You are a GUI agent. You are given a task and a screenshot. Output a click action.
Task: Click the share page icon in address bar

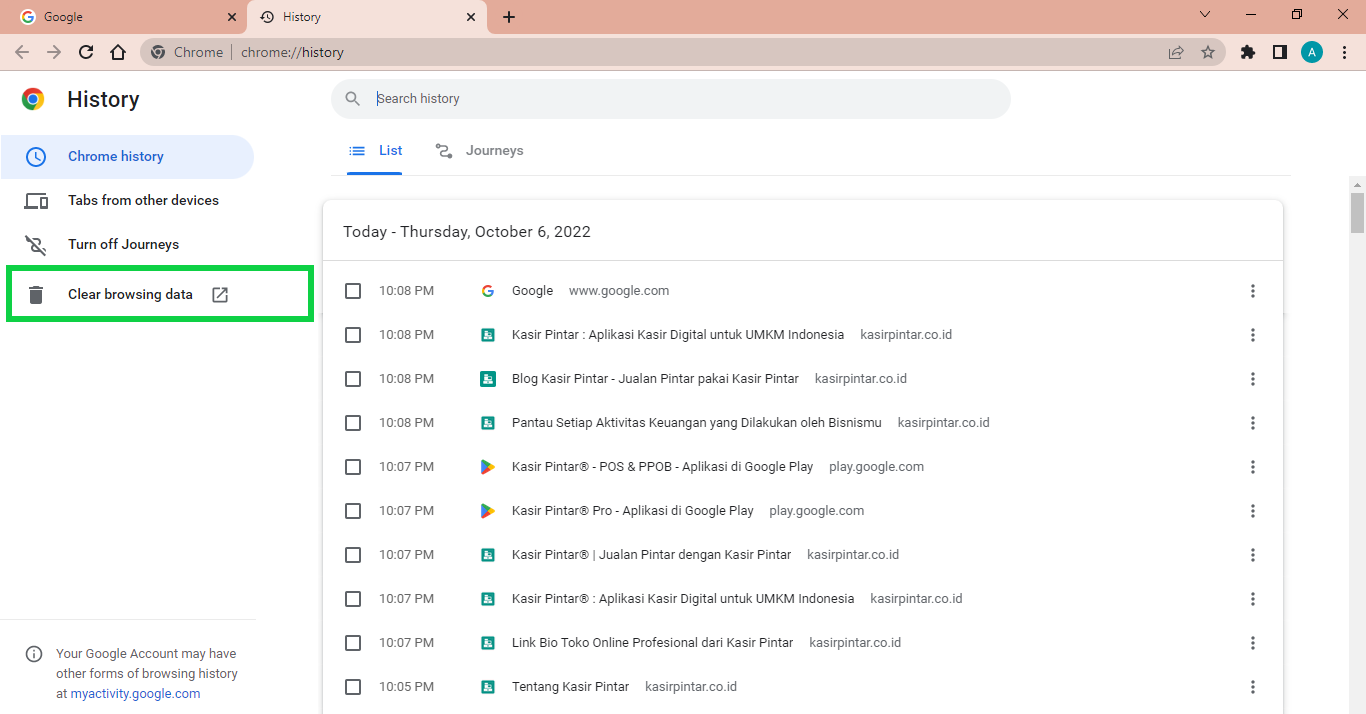[1176, 52]
